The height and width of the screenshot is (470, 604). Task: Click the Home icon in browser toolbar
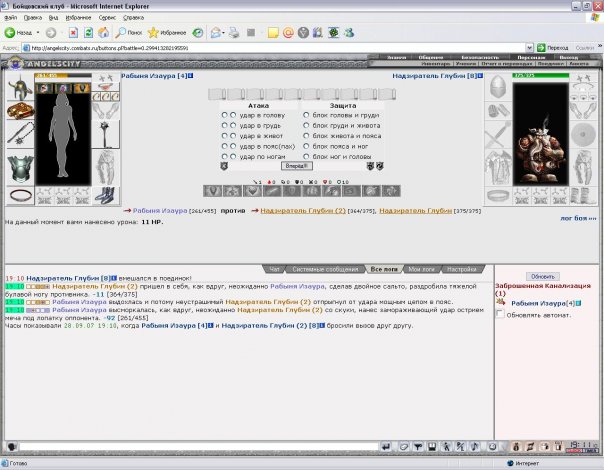[x=103, y=33]
